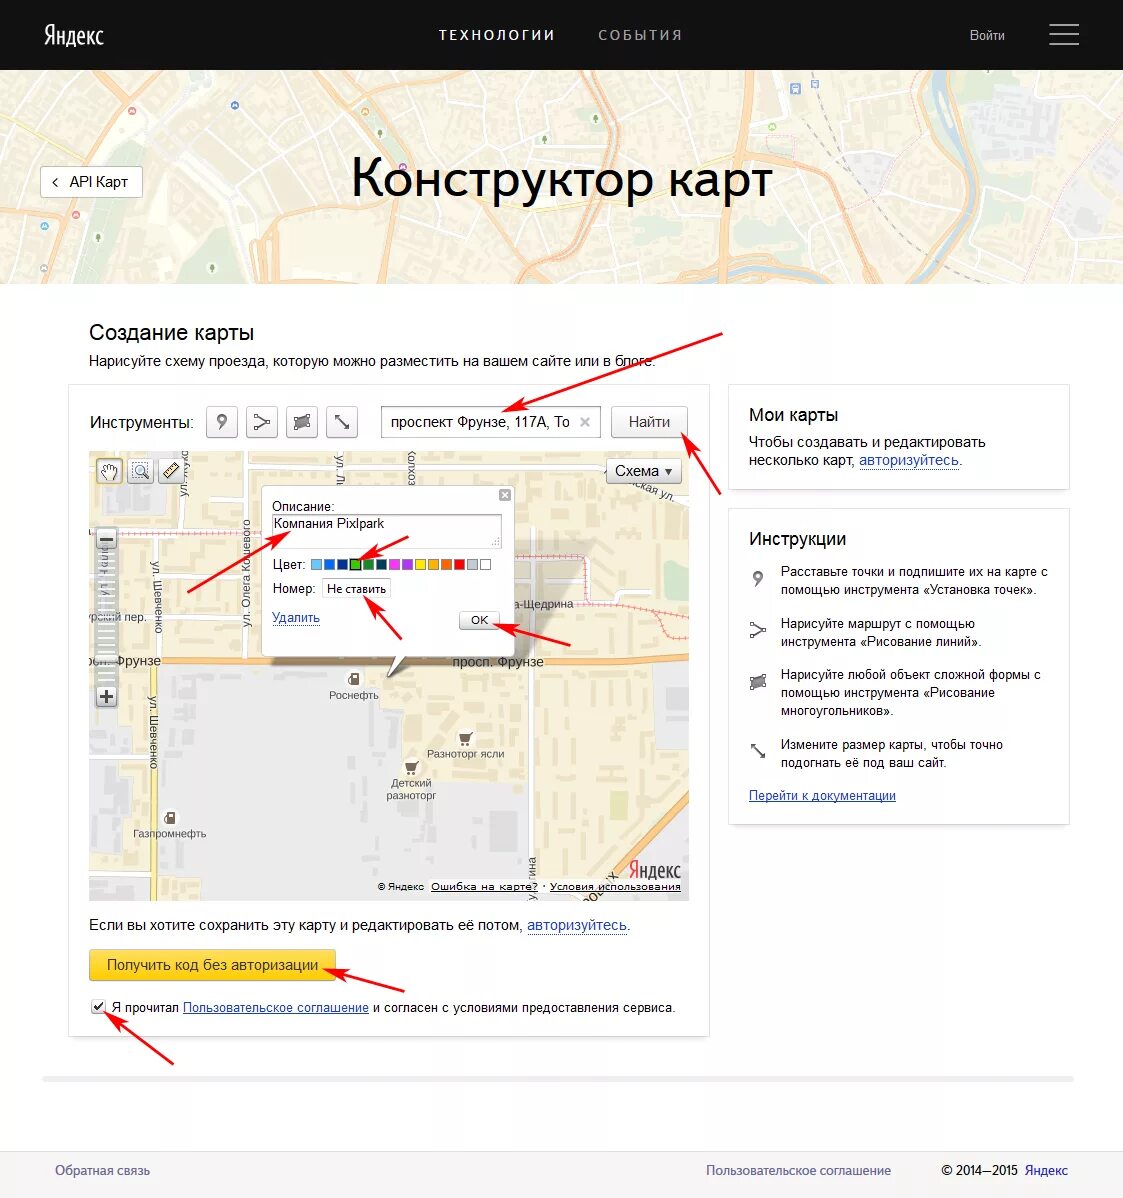Viewport: 1123px width, 1198px height.
Task: Click Получить код без авторизации button
Action: click(212, 965)
